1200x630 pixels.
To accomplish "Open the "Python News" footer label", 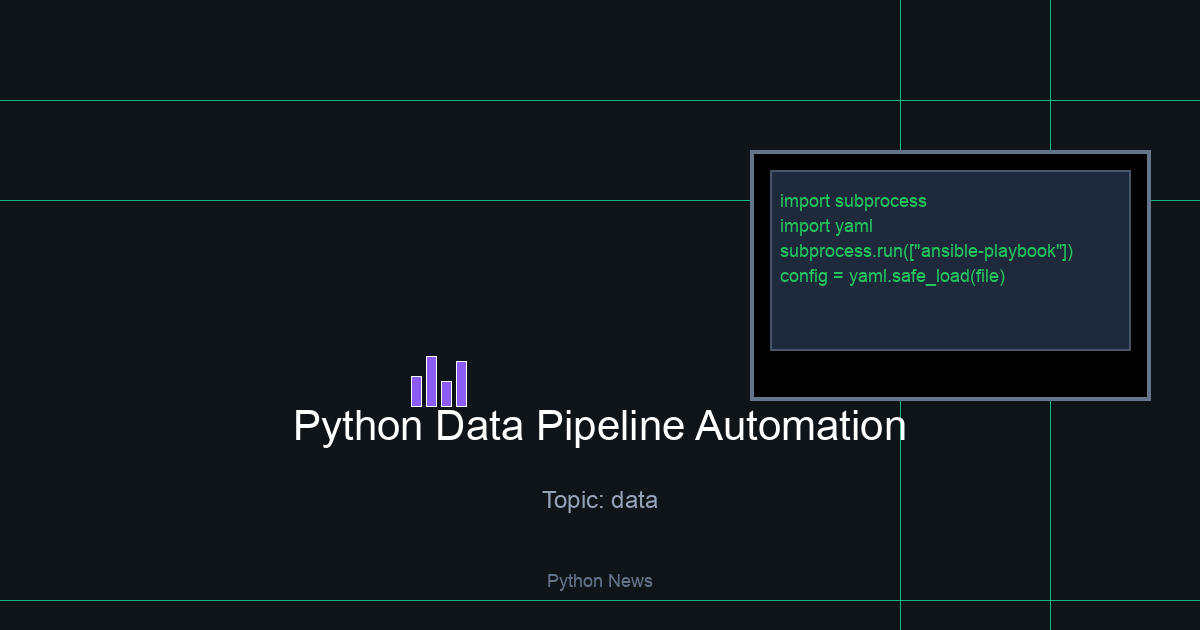I will [x=600, y=581].
